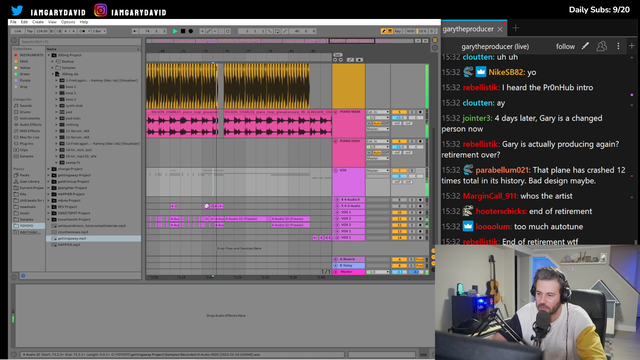Open PIANO MAIN Ext. In input dropdown
640x360 pixels.
click(x=378, y=112)
